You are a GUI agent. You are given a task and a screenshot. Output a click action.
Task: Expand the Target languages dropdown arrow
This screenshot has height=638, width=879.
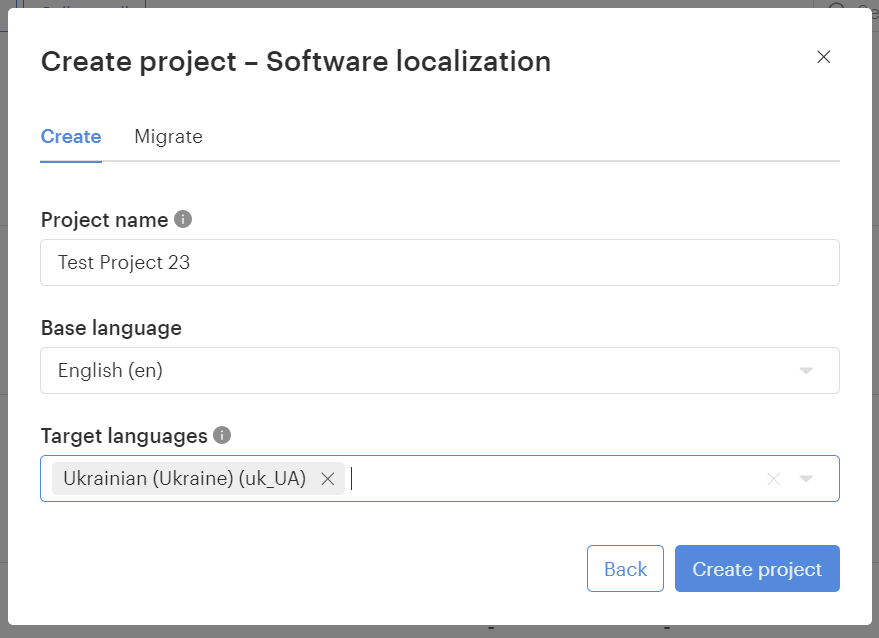click(806, 479)
